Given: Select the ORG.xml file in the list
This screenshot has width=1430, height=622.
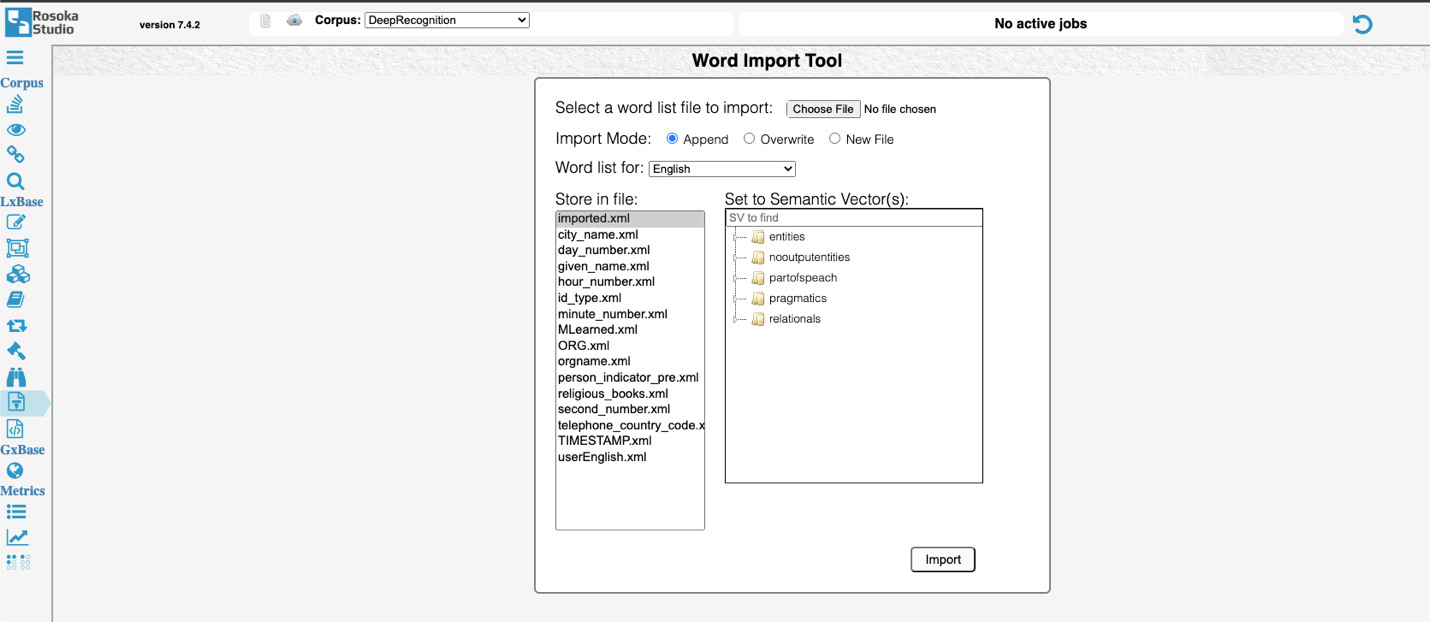Looking at the screenshot, I should 583,345.
